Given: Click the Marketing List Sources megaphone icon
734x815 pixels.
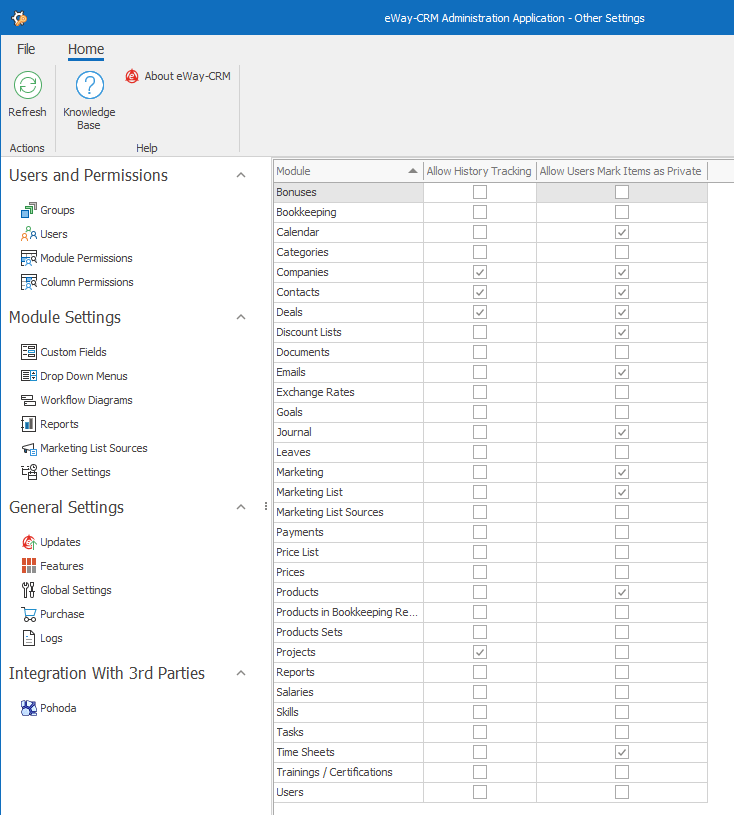Looking at the screenshot, I should click(29, 448).
